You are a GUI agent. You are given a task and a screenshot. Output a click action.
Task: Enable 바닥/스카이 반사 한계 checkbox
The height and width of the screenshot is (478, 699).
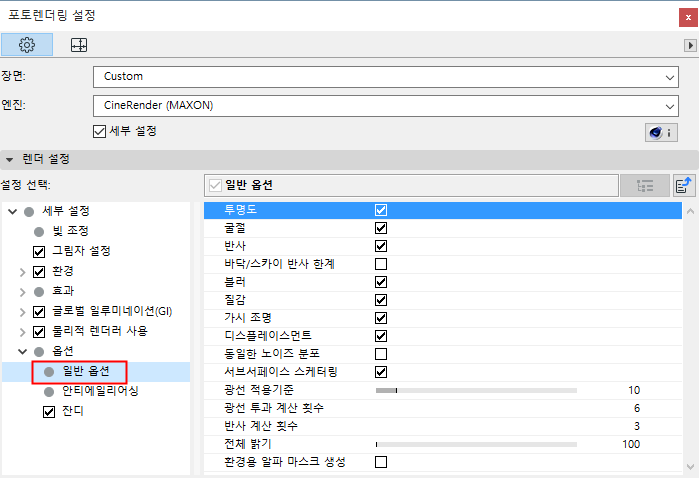tap(381, 264)
